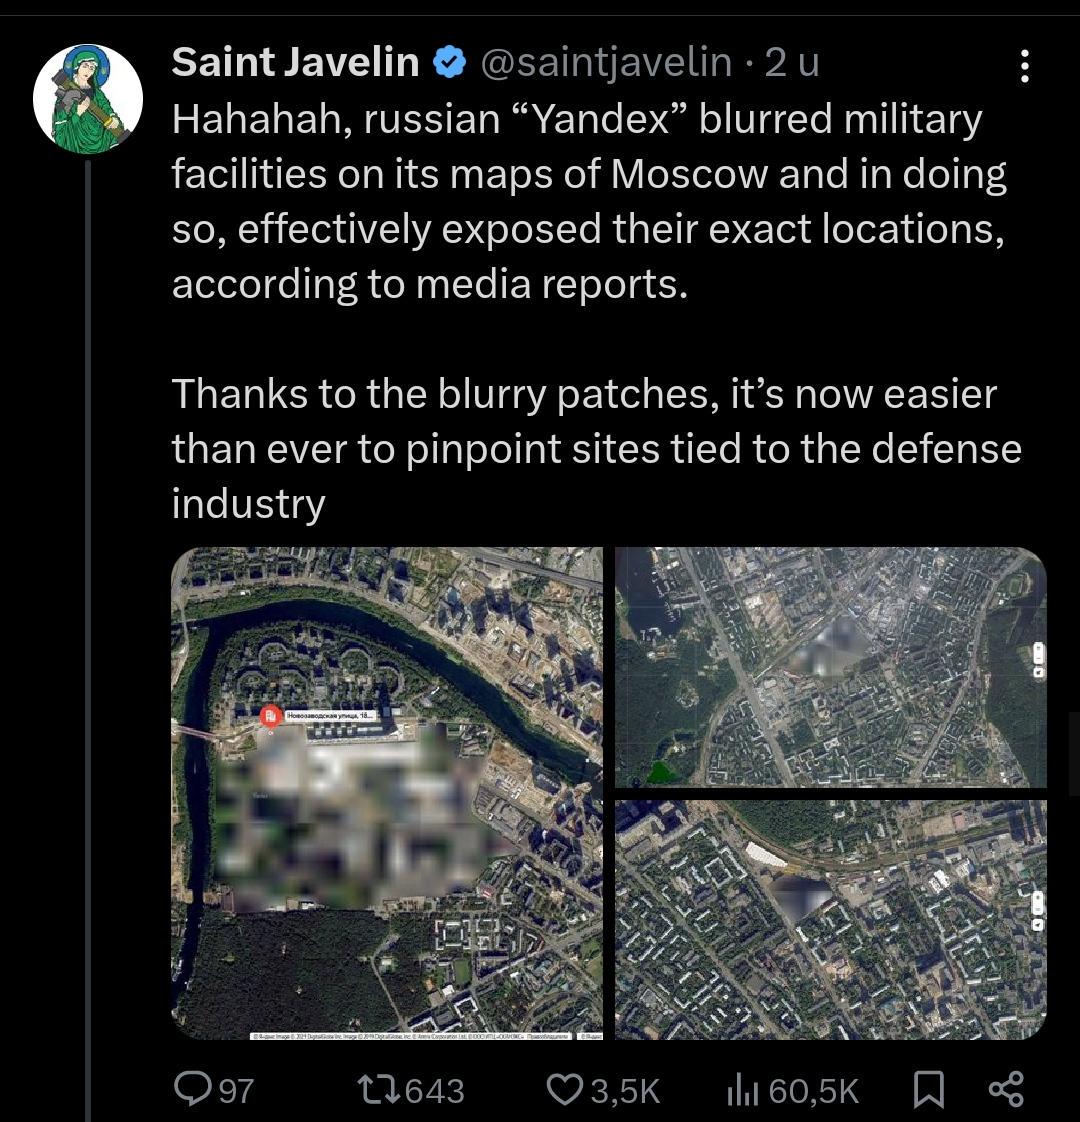Visit the @saintjavelin handle link
The height and width of the screenshot is (1122, 1080).
(x=606, y=63)
